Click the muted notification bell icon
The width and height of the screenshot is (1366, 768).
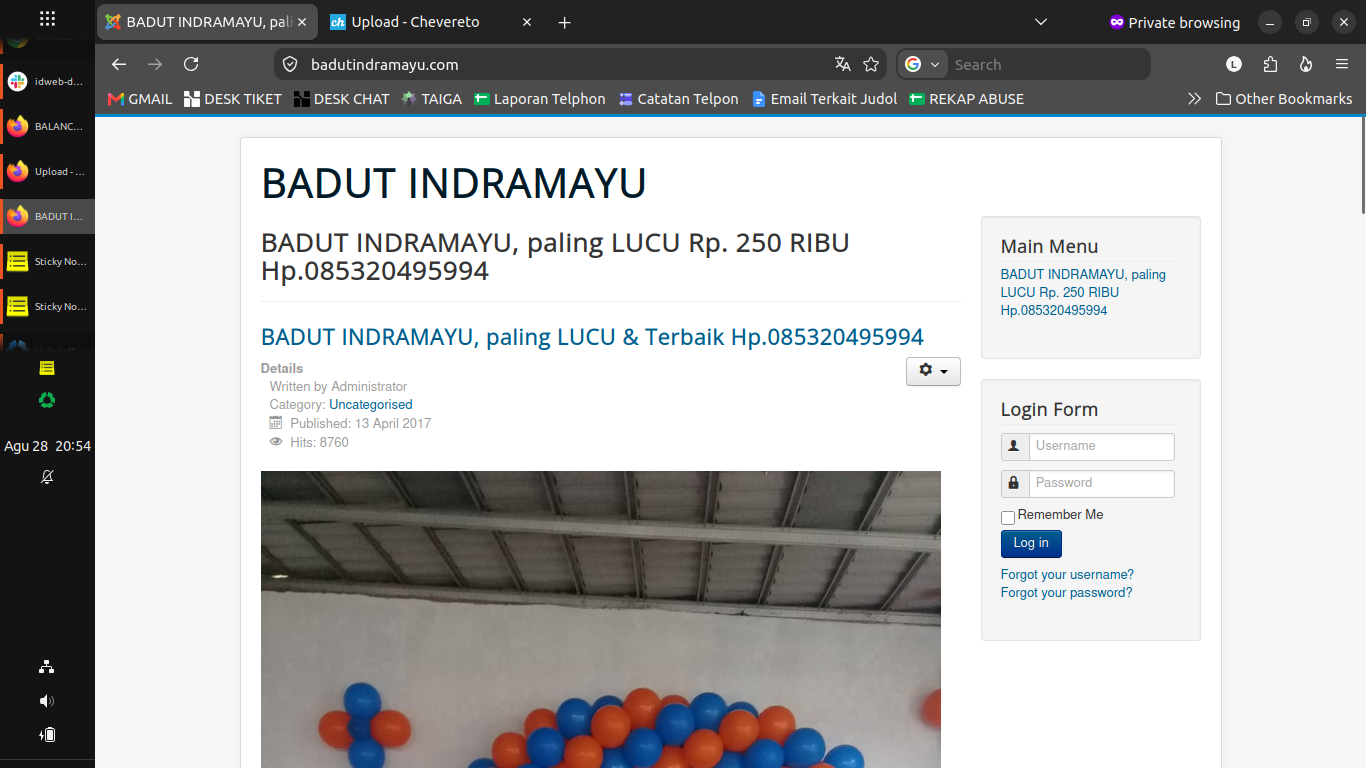(47, 477)
